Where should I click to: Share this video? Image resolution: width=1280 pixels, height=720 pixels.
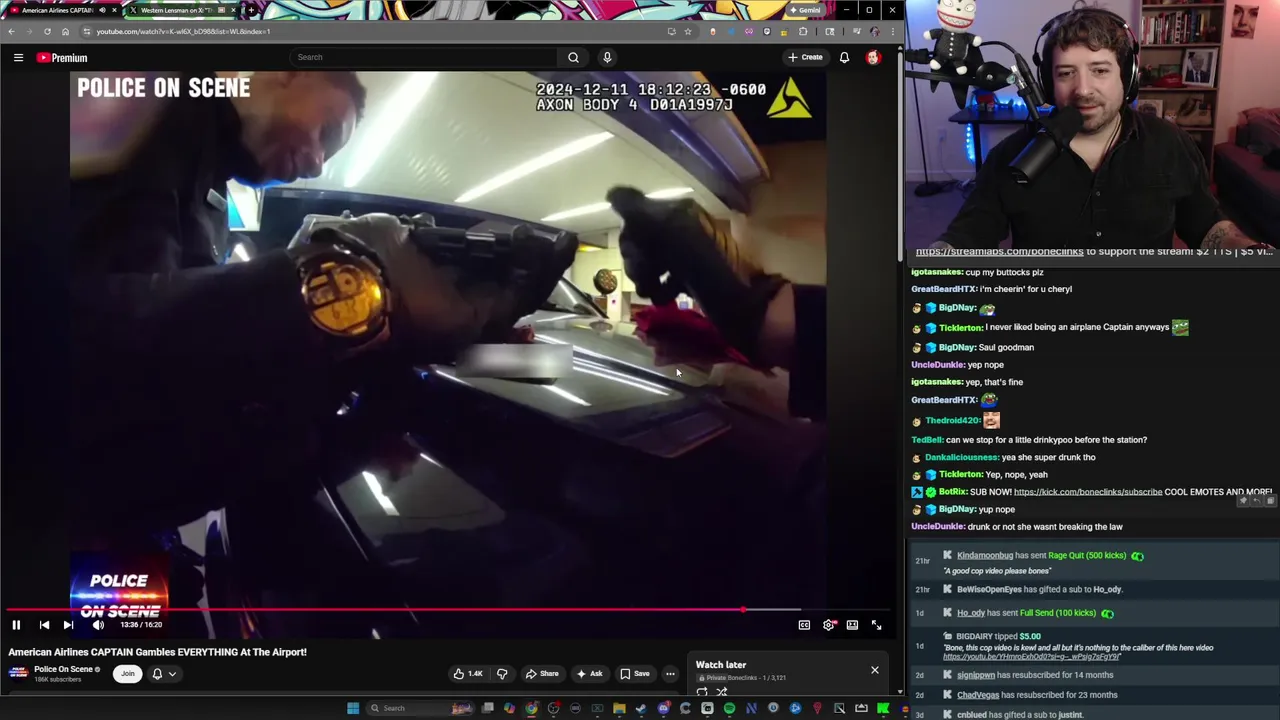[542, 673]
